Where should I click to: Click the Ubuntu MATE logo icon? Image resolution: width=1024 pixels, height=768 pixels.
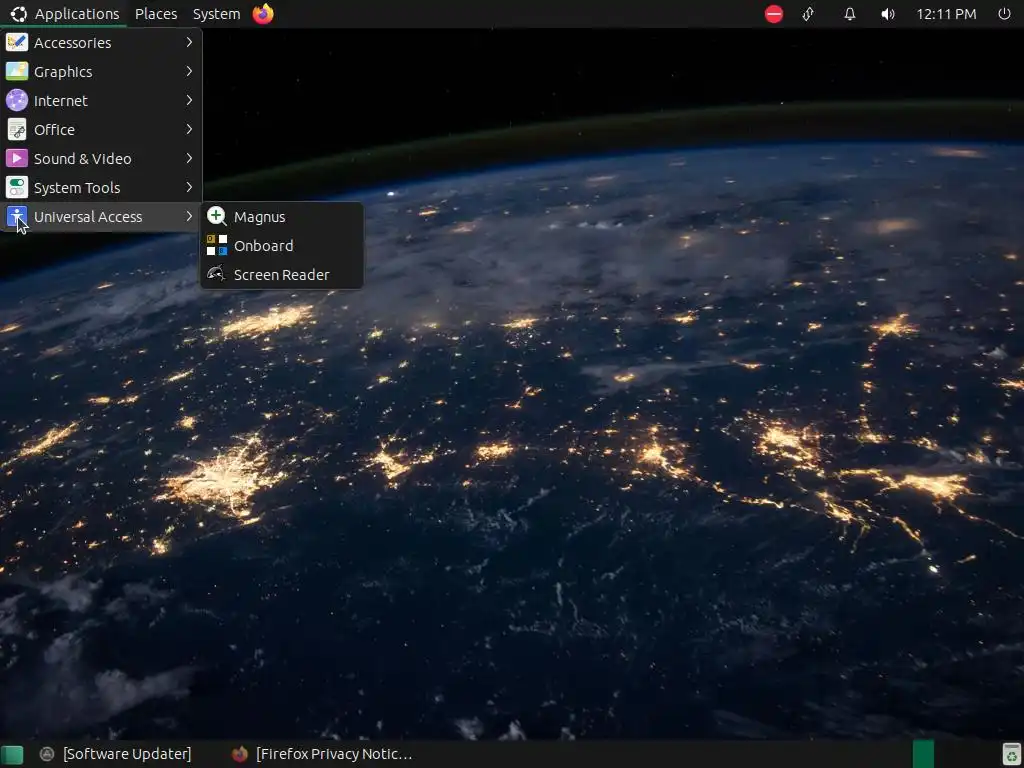click(18, 14)
